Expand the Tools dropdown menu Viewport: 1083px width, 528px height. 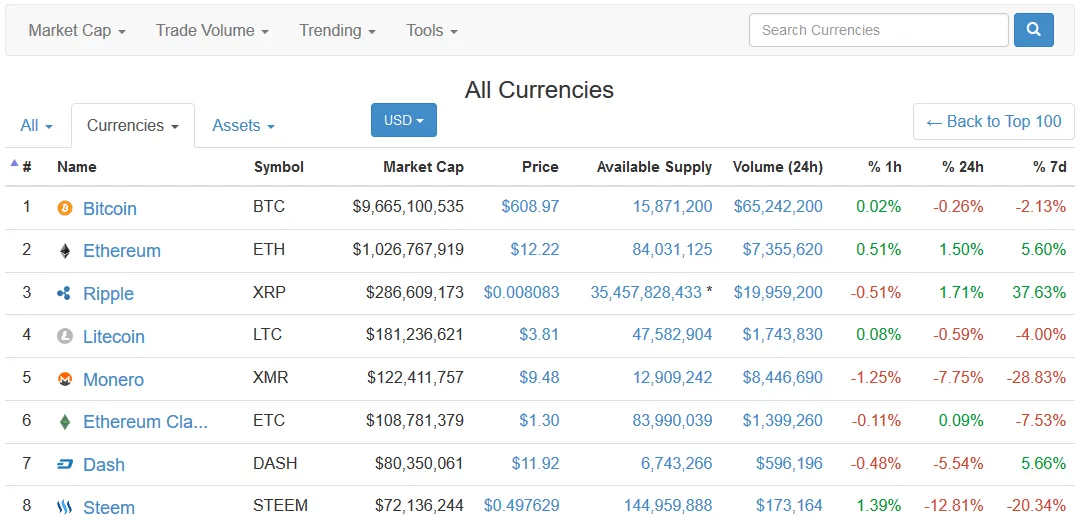point(432,30)
